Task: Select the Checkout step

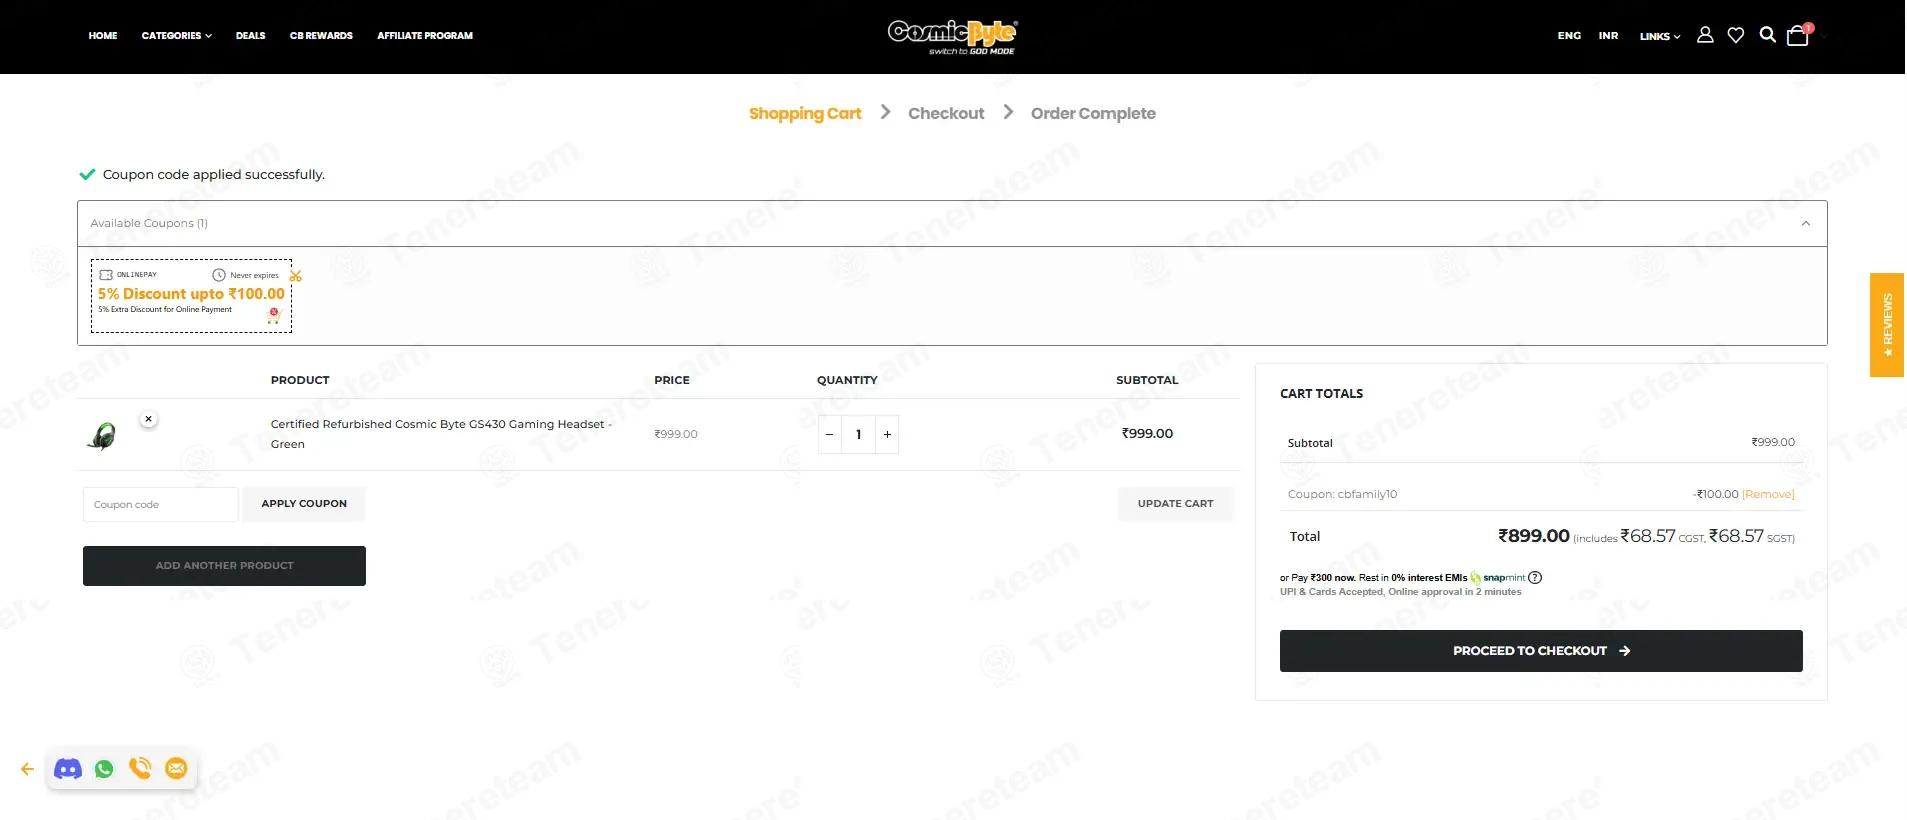Action: 946,113
